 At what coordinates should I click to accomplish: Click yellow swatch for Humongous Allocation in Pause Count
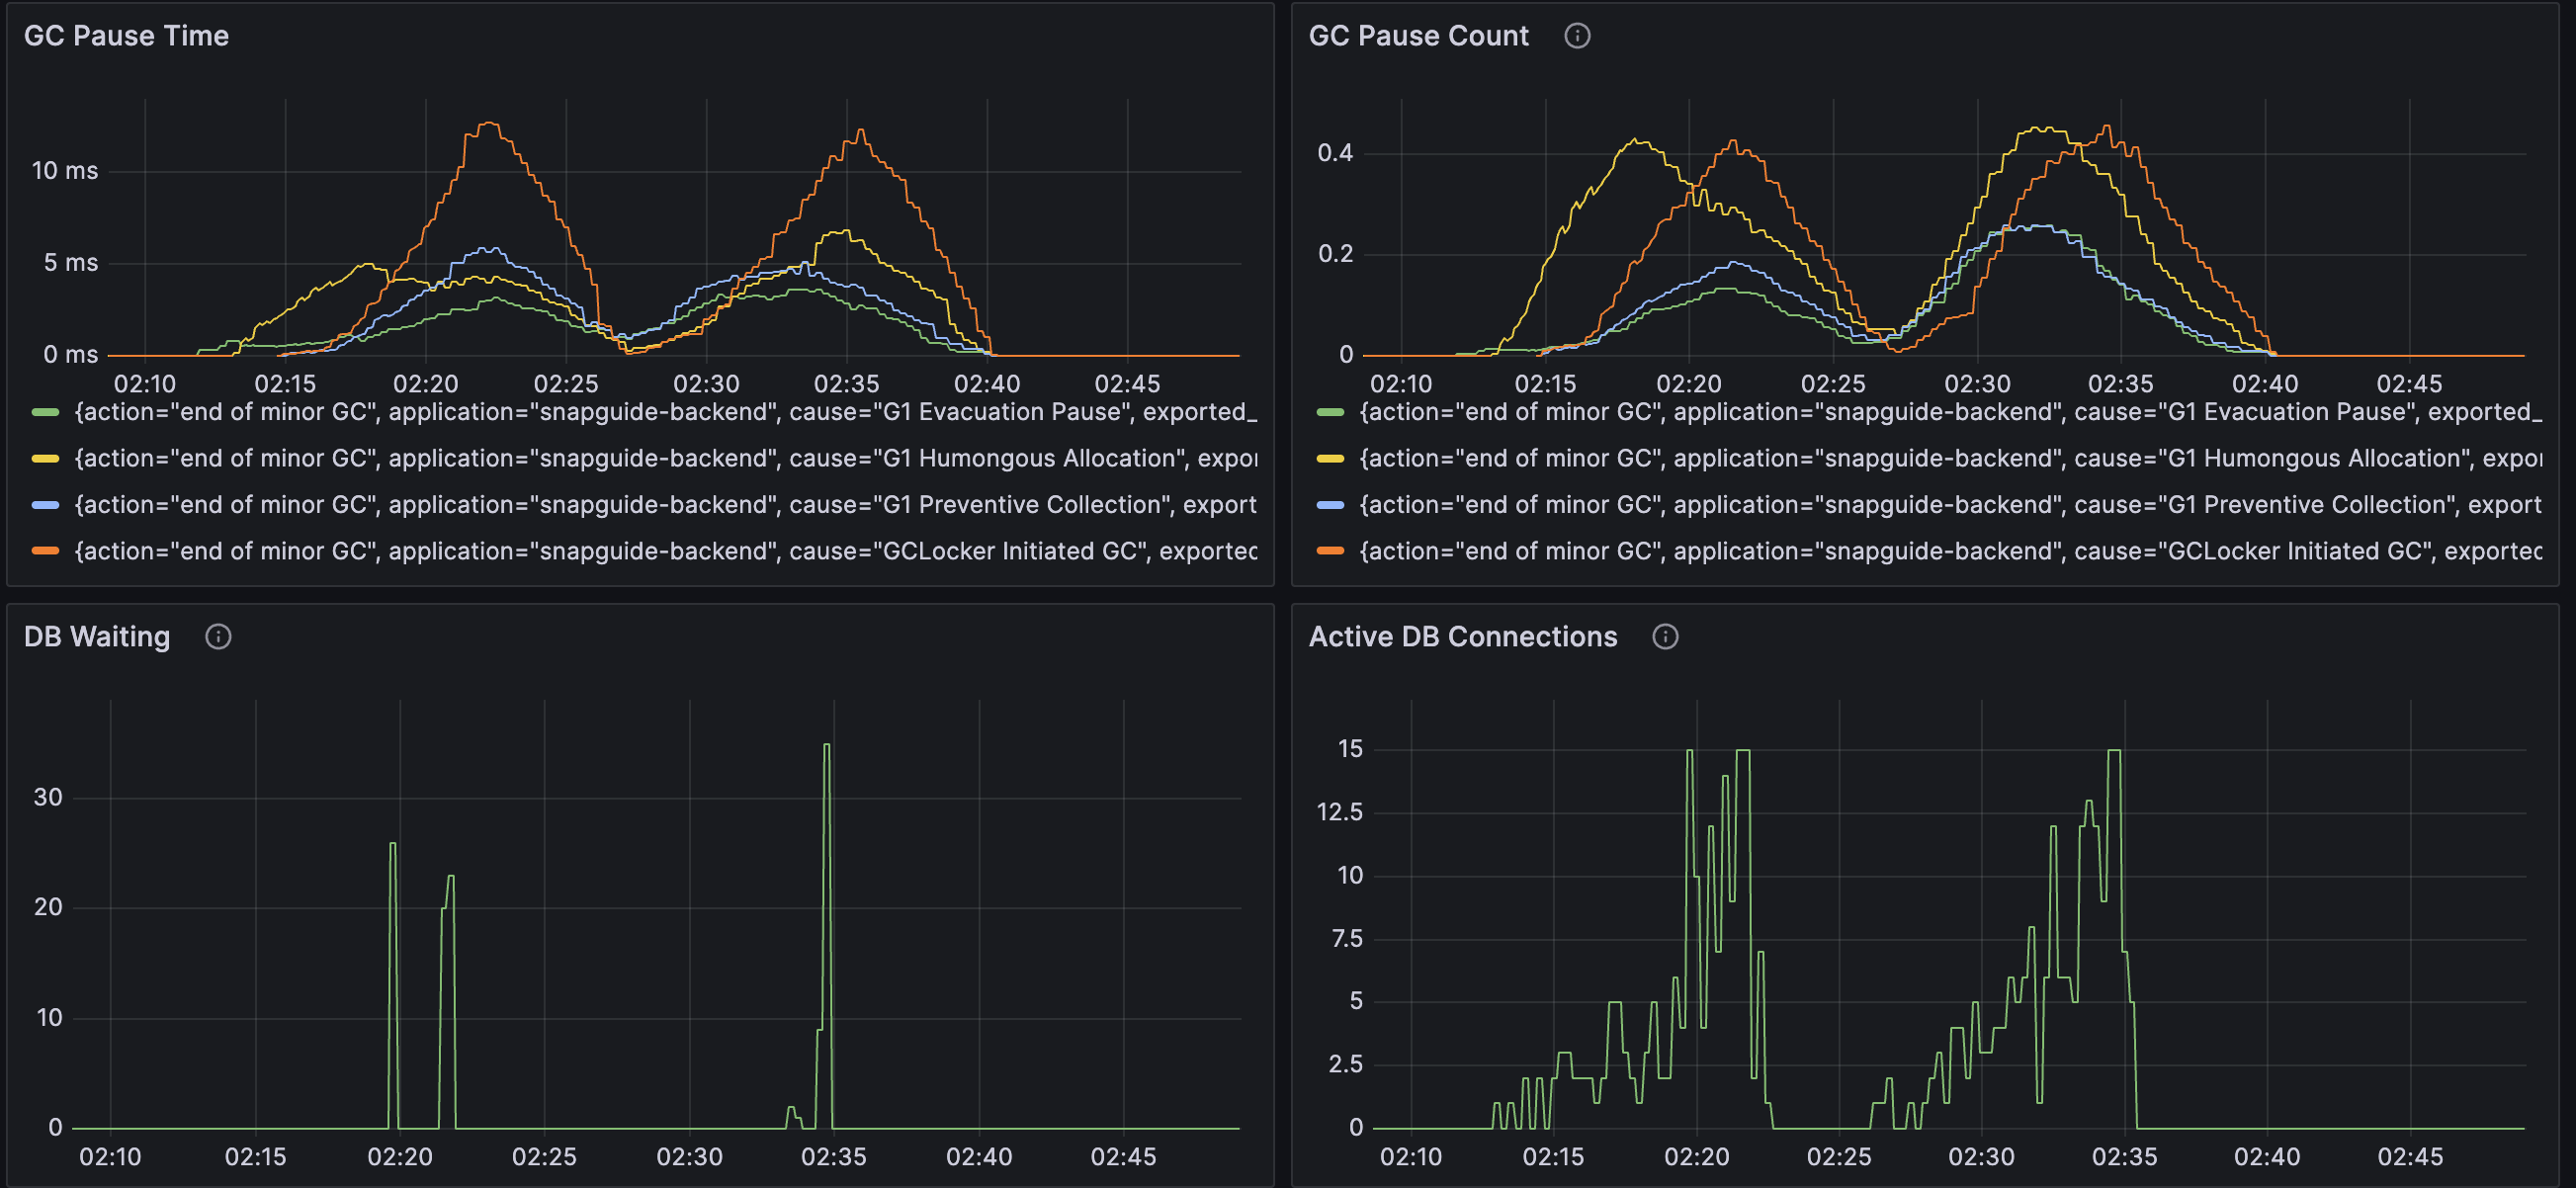point(1330,458)
